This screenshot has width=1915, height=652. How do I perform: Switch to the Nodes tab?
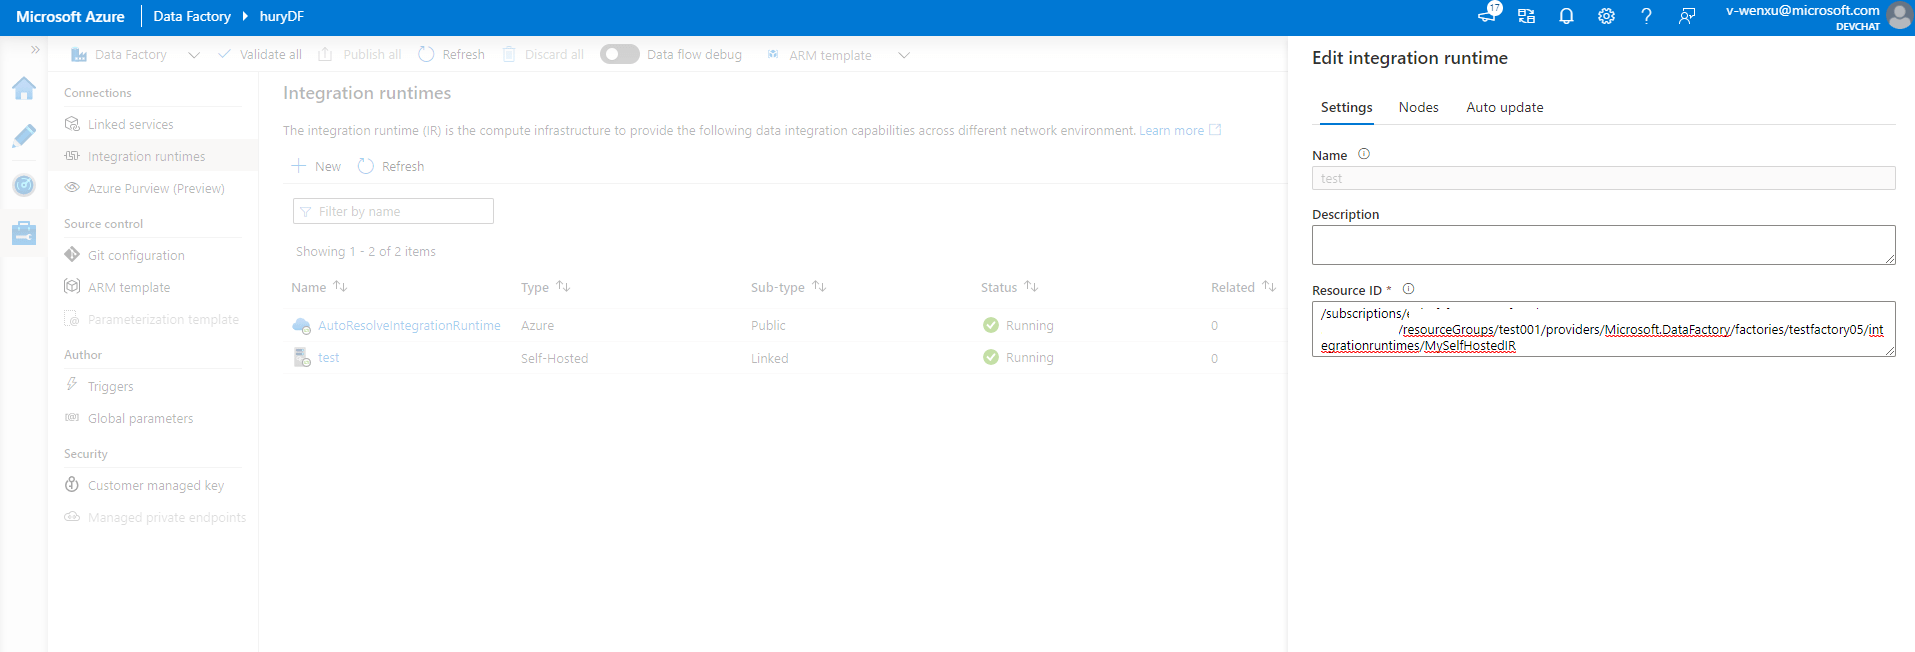pyautogui.click(x=1418, y=107)
